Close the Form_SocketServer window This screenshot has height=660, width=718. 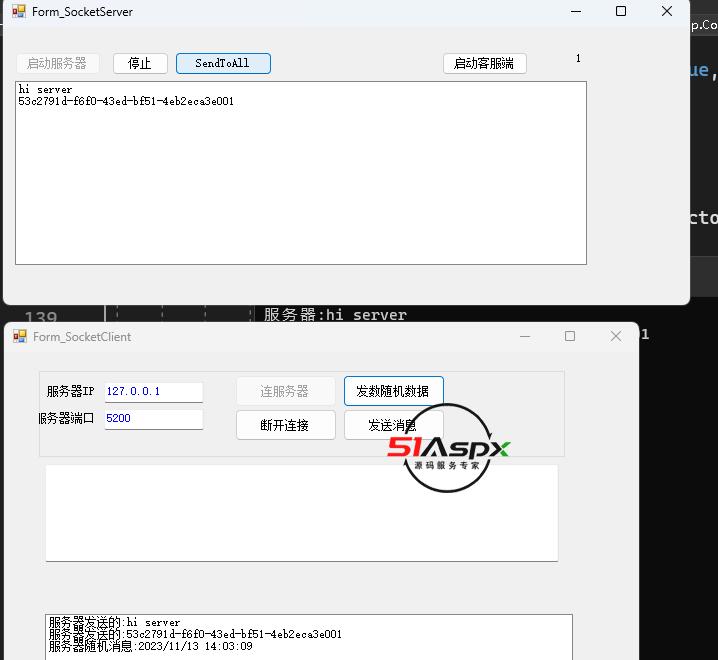coord(667,11)
